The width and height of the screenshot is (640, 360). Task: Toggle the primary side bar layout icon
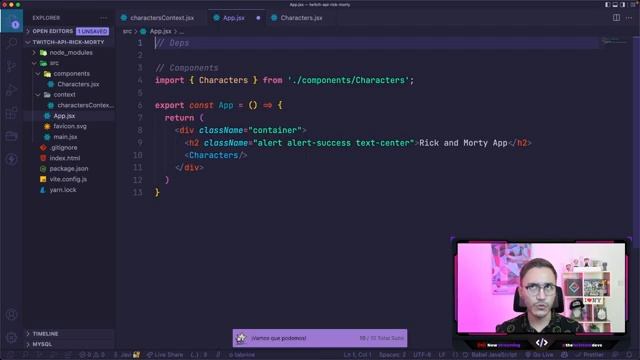pyautogui.click(x=607, y=4)
